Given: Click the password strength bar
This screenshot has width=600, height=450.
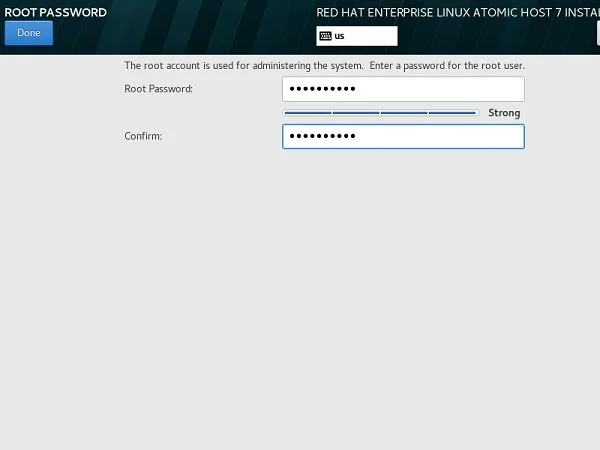Looking at the screenshot, I should pyautogui.click(x=380, y=112).
